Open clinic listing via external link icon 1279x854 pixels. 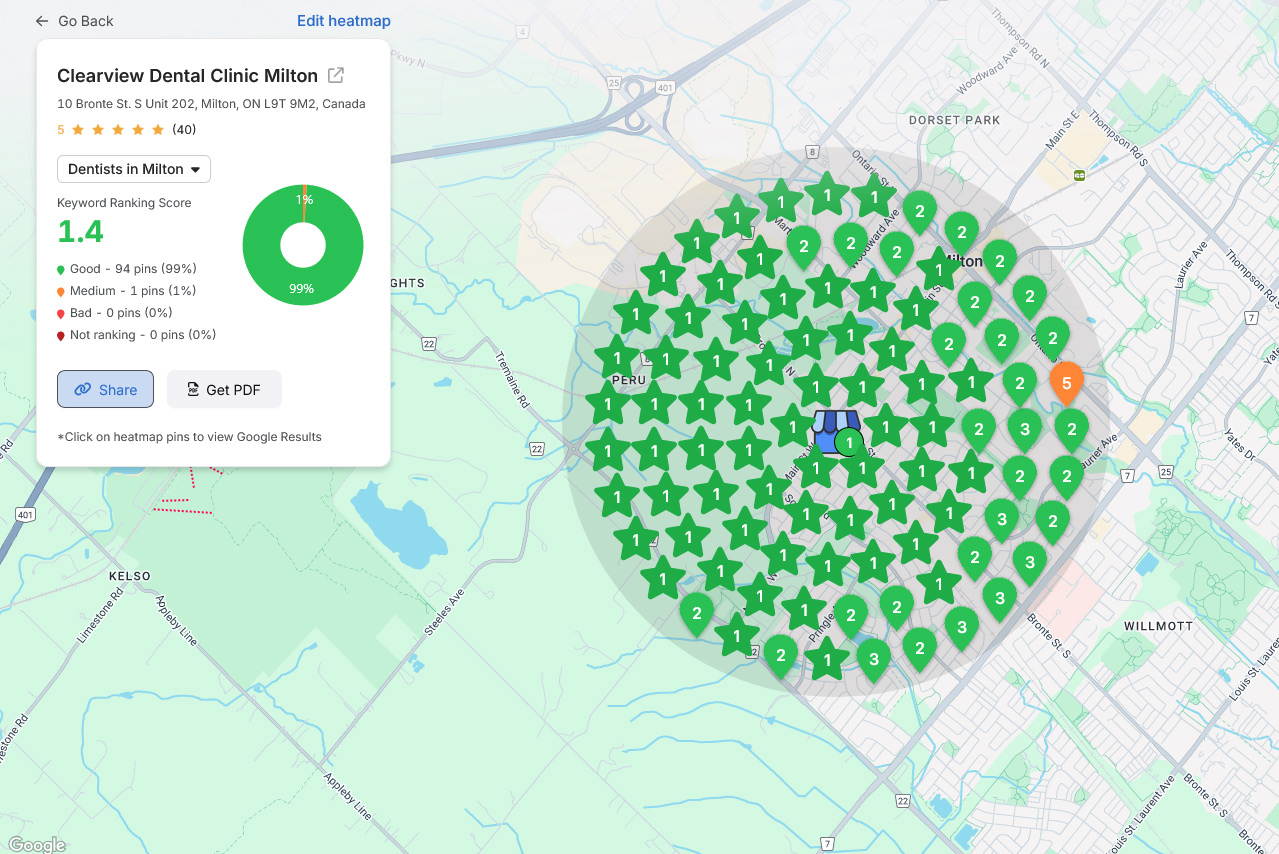point(337,75)
